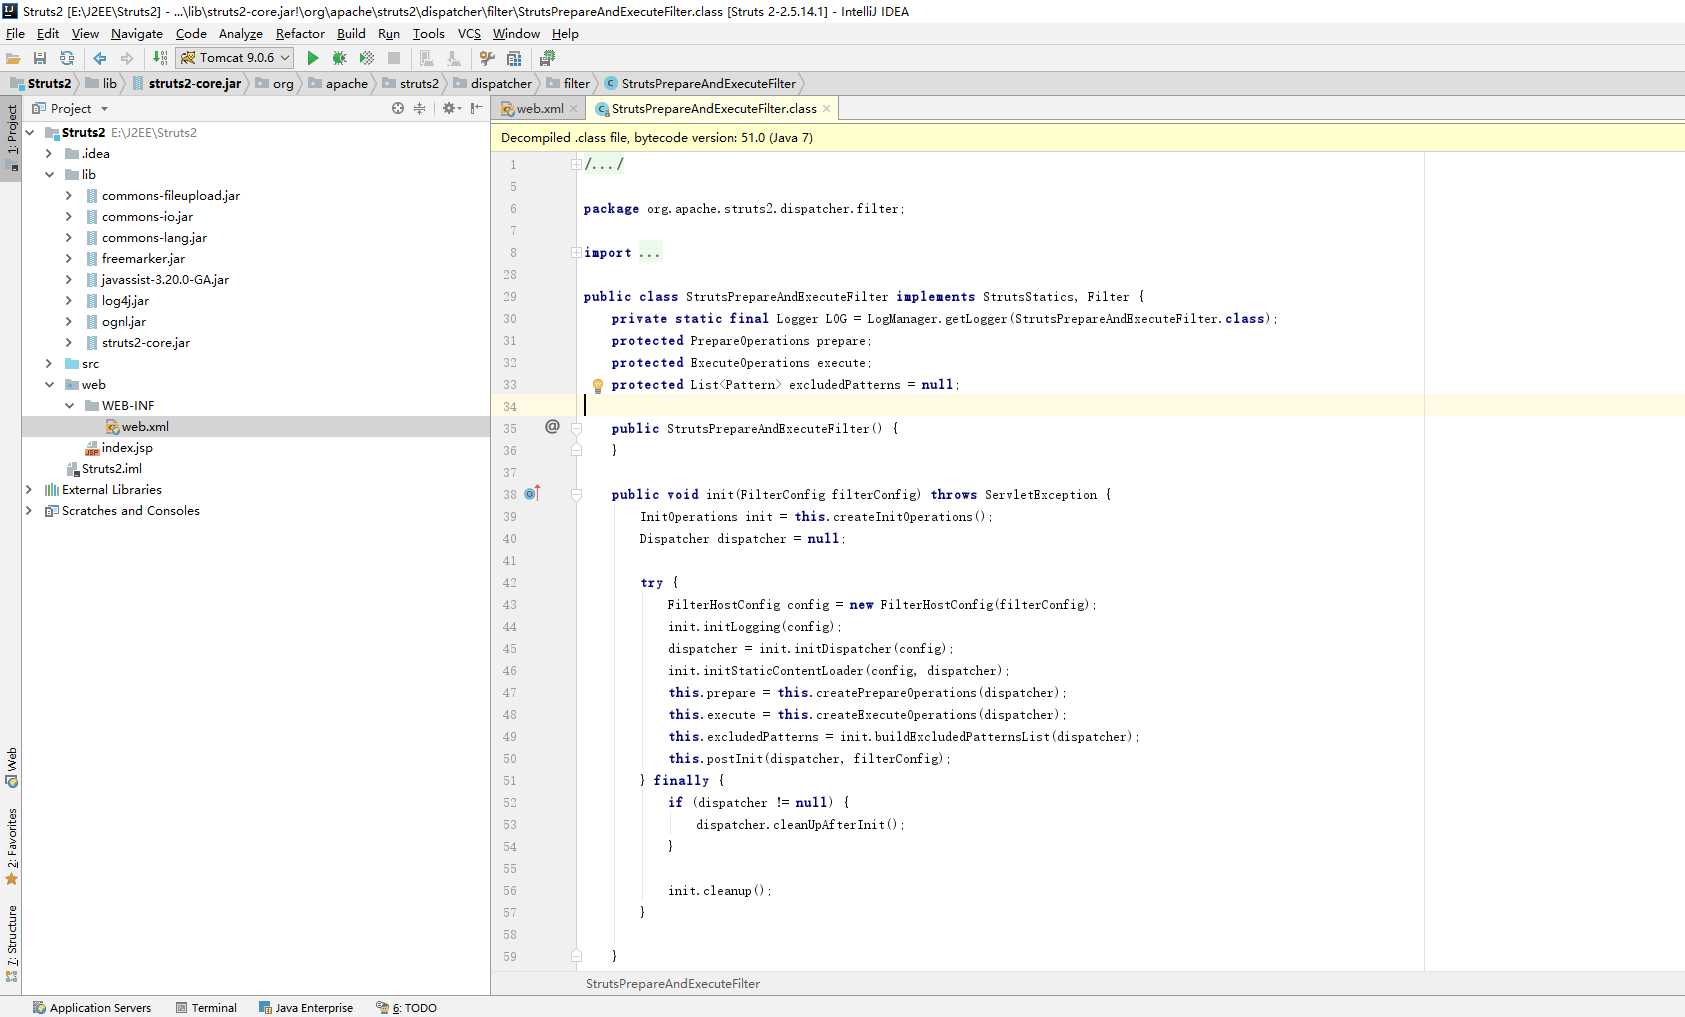Click the apache breadcrumb
Screen dimensions: 1685x1017
[338, 83]
